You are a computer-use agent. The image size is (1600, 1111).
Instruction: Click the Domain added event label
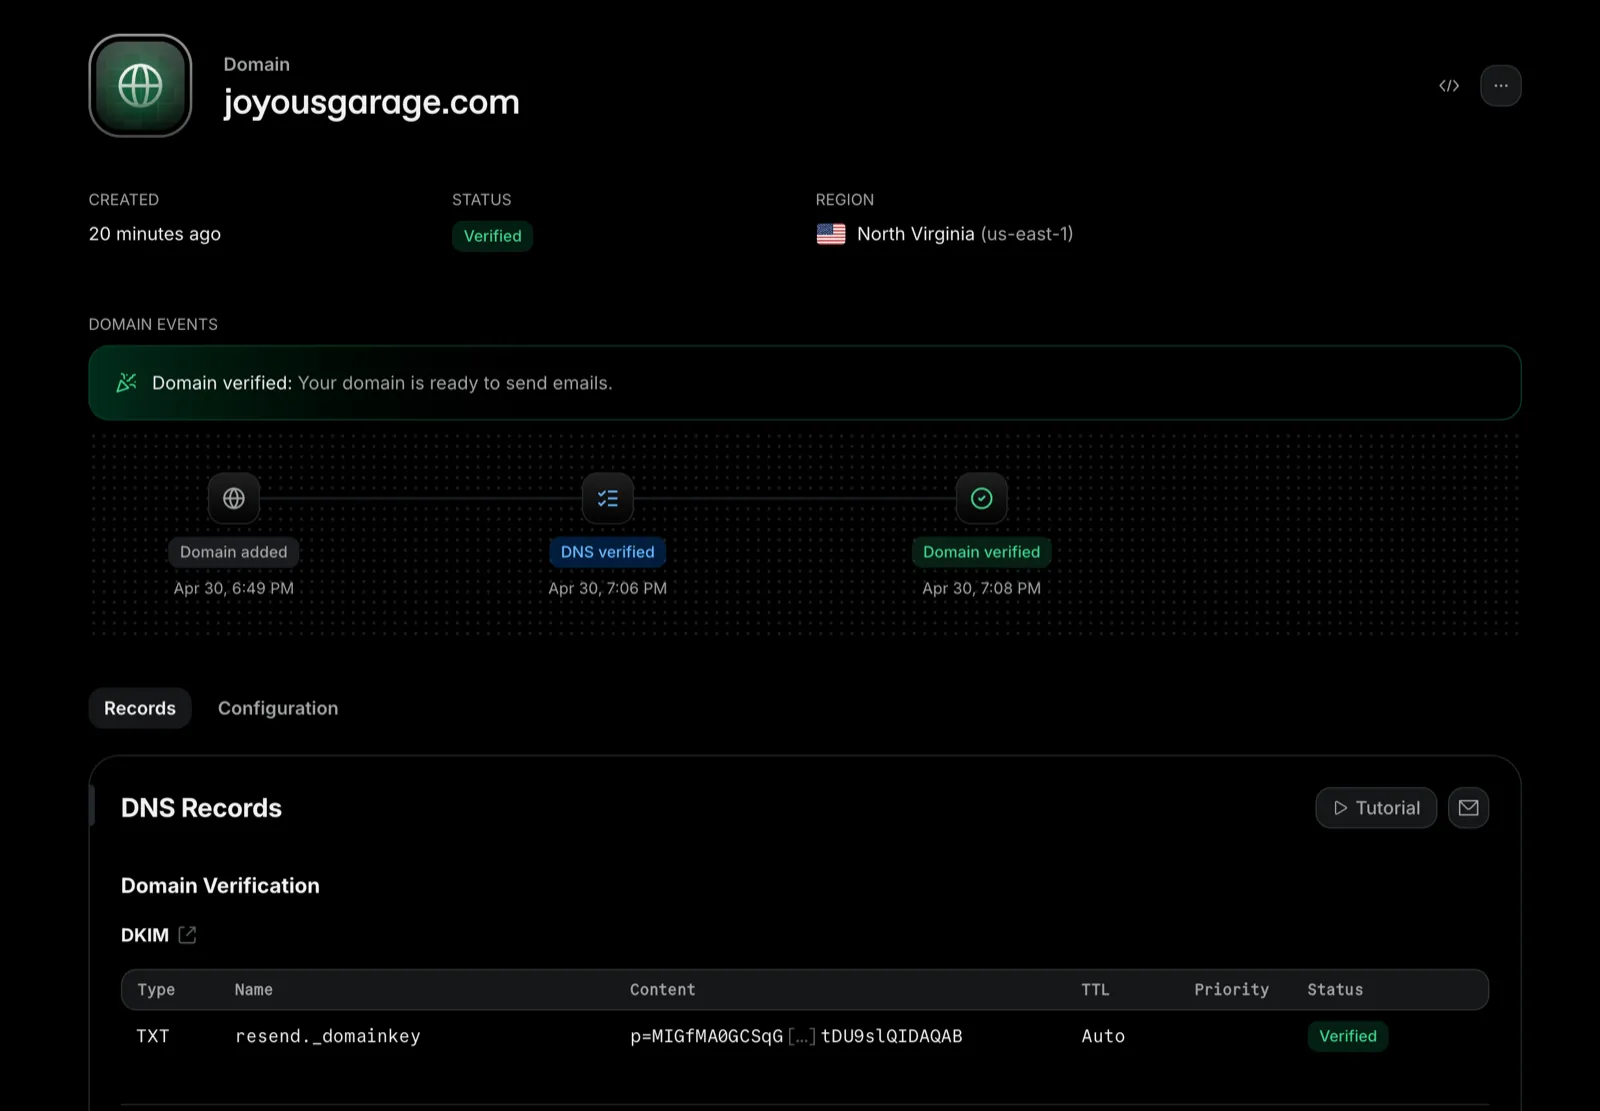[233, 552]
